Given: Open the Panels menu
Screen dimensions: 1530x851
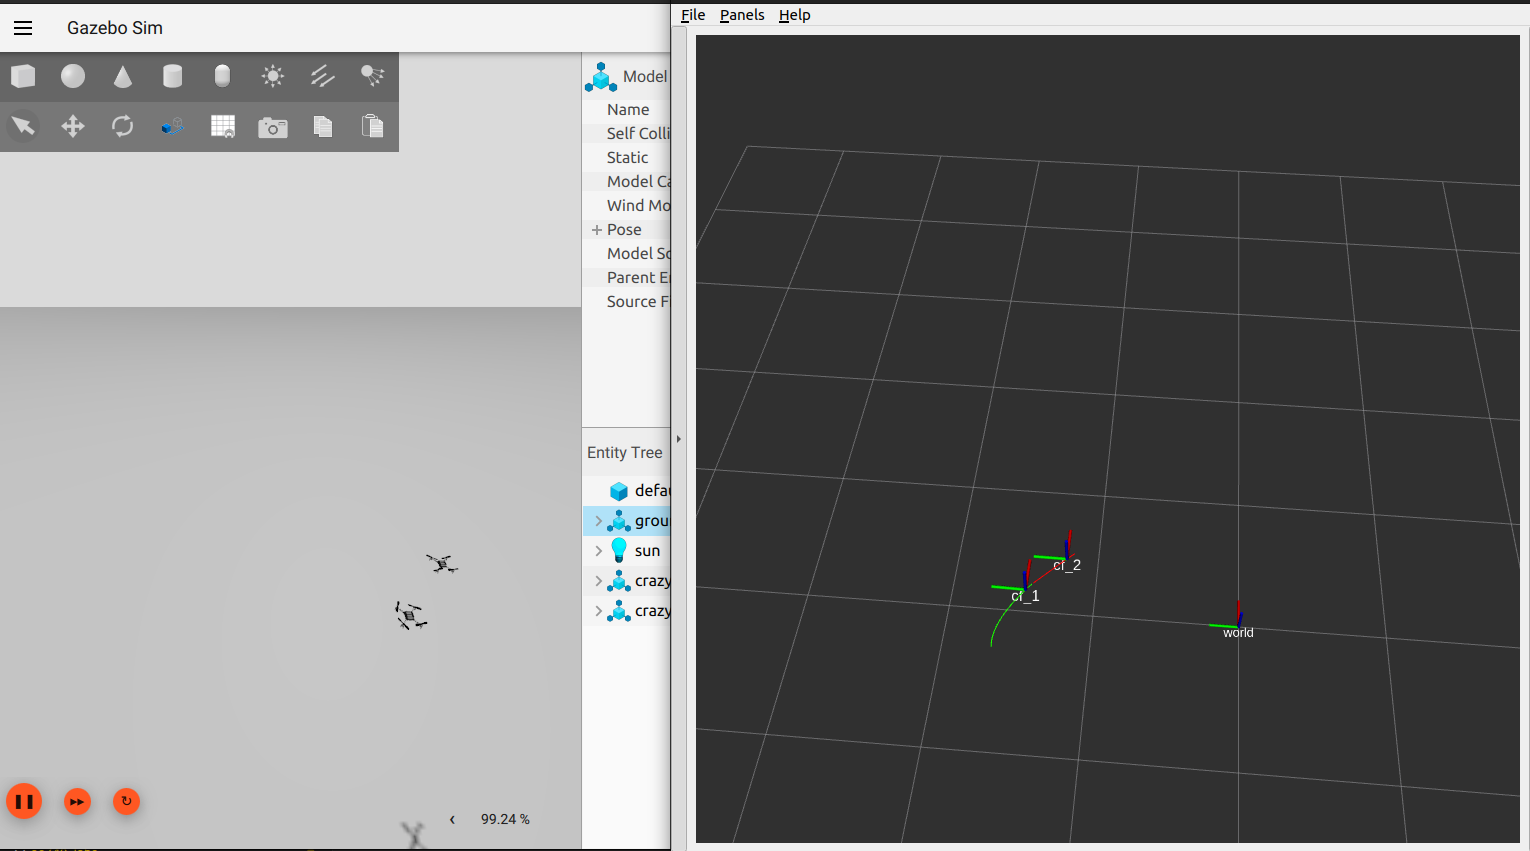Looking at the screenshot, I should click(x=741, y=14).
